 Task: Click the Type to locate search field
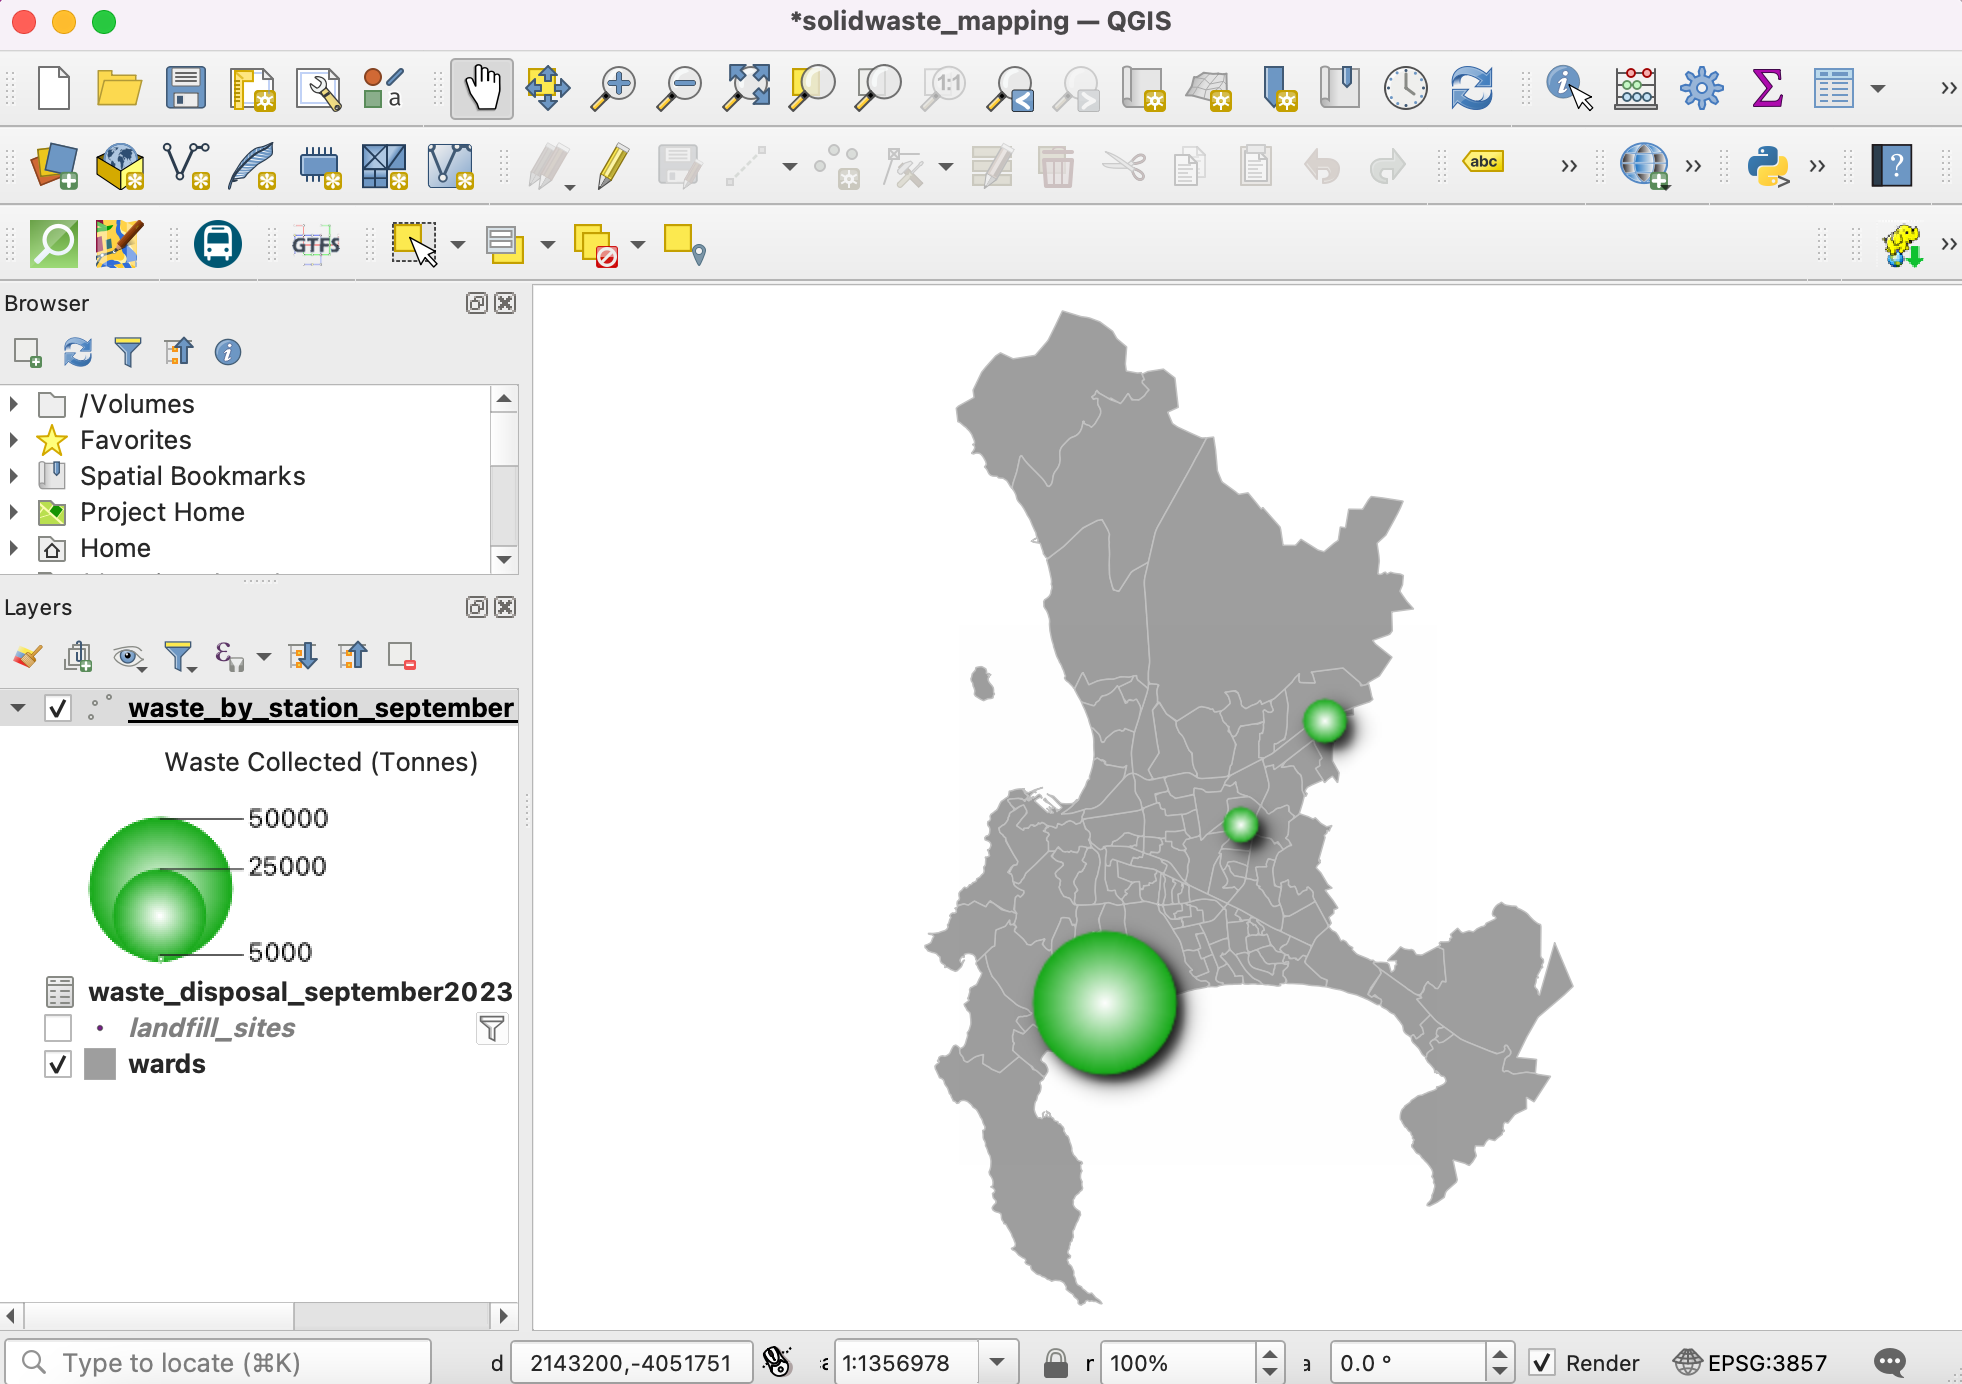230,1362
